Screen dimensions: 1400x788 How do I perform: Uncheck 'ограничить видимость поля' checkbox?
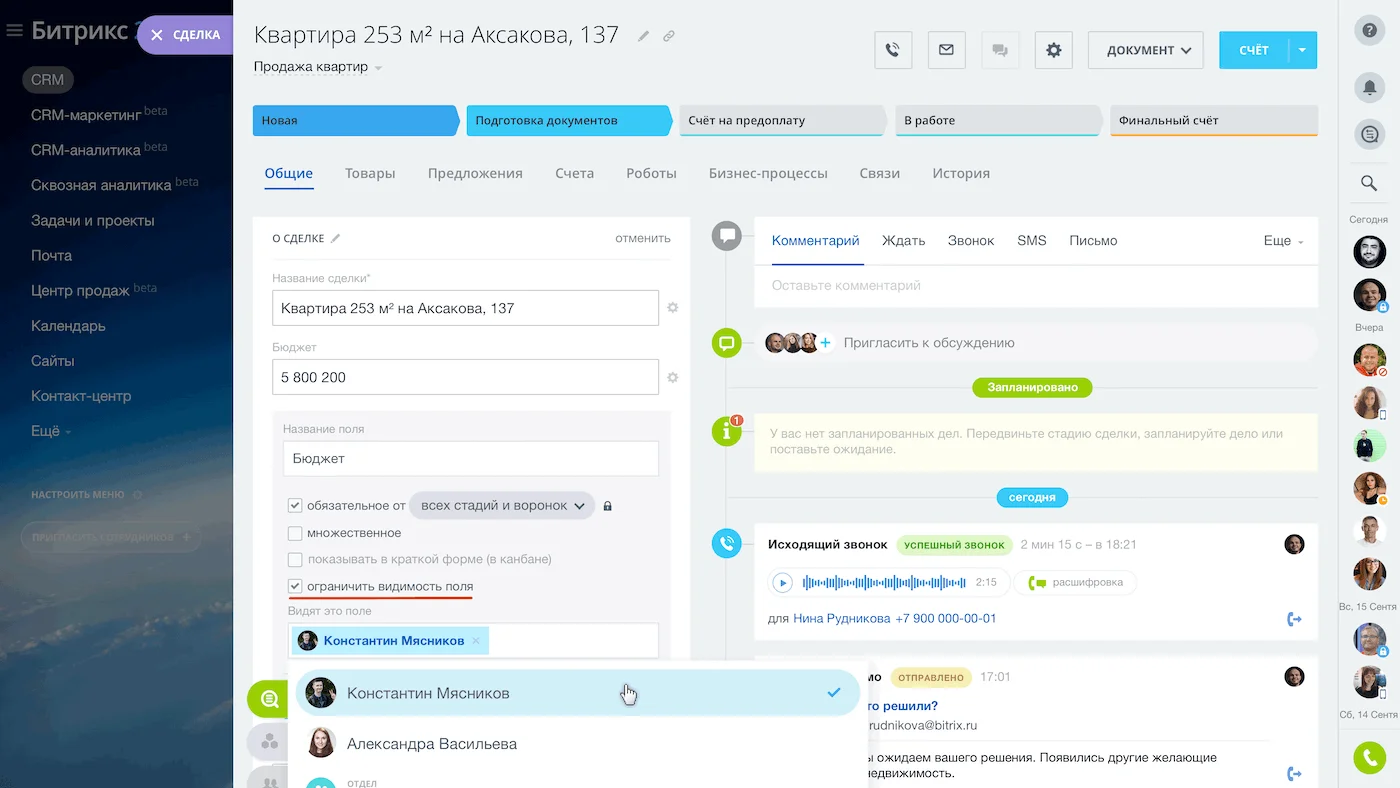point(295,587)
